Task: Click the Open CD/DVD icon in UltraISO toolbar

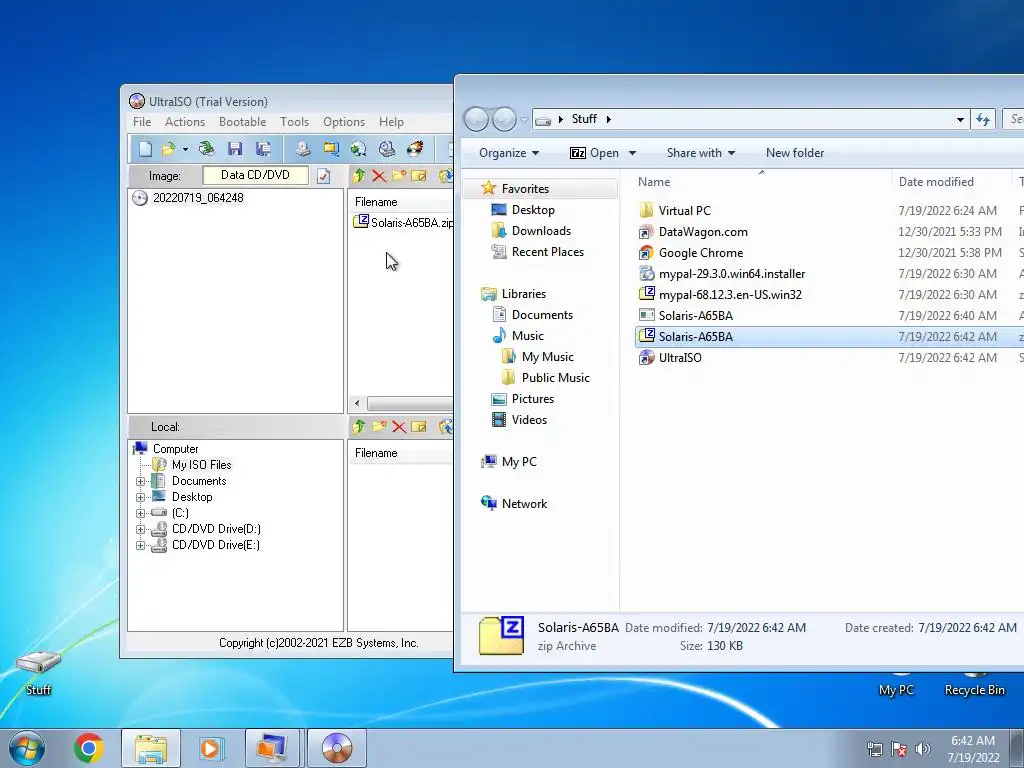Action: 207,149
